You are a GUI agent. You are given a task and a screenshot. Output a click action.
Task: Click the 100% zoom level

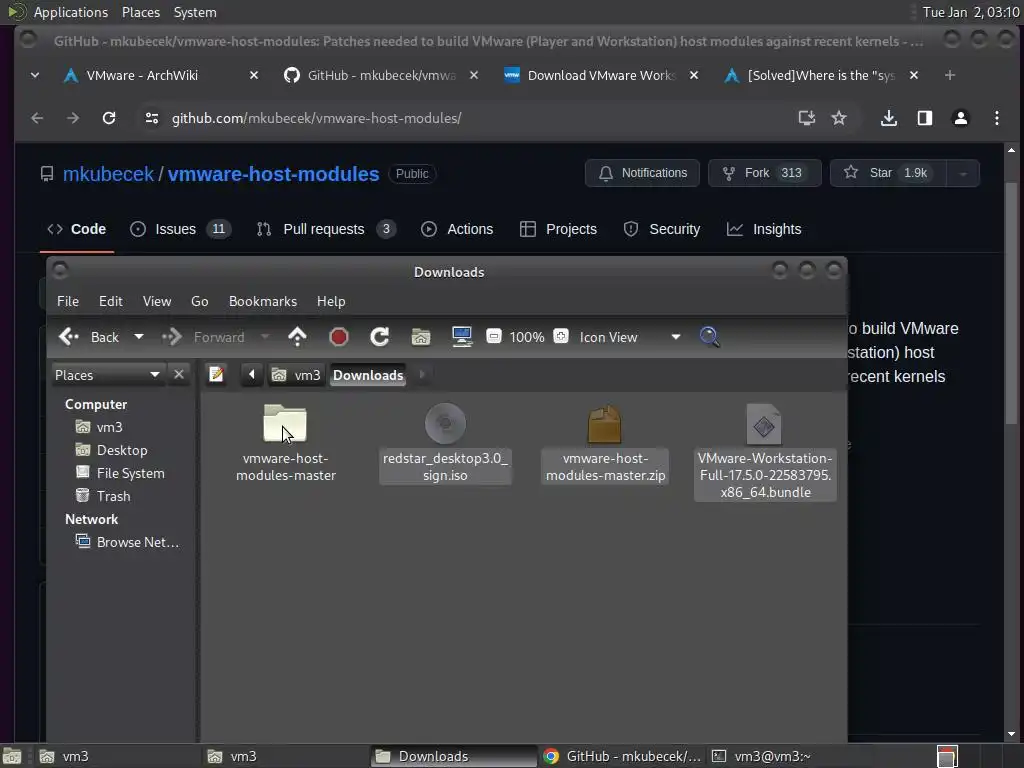(526, 337)
